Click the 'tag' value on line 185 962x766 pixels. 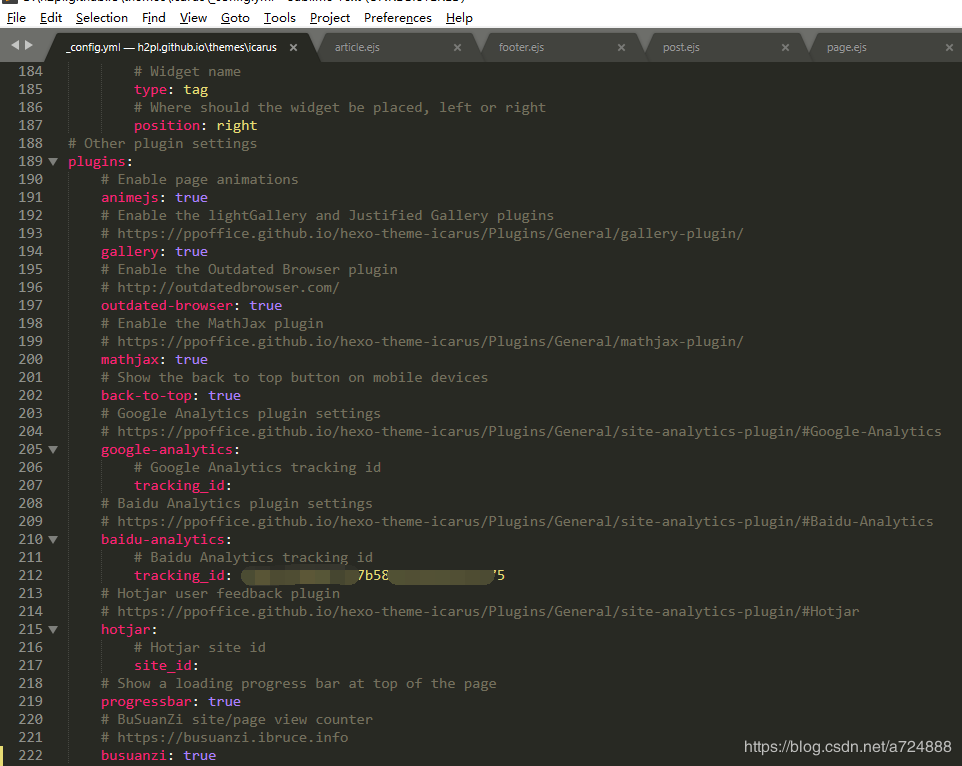[196, 90]
